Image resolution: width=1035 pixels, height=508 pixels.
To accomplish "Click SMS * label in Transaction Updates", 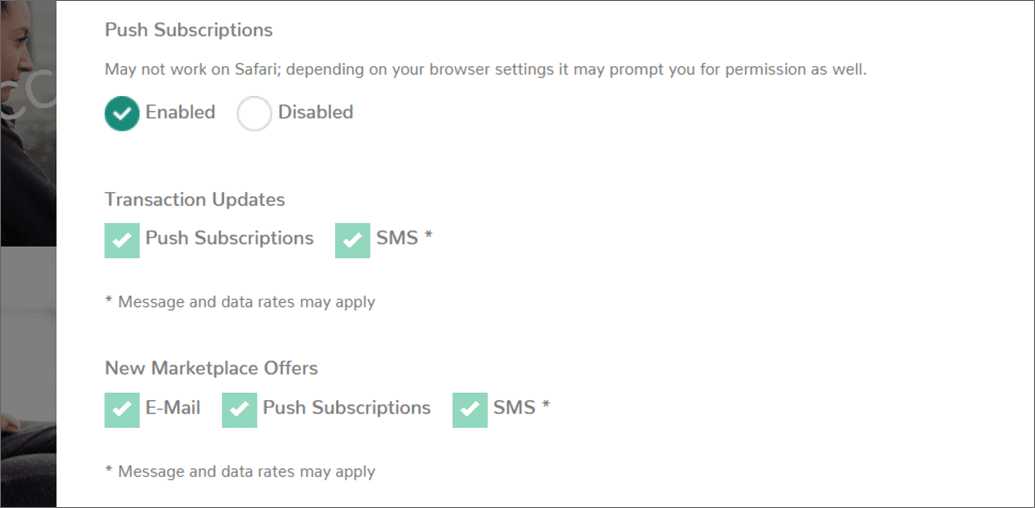I will 404,238.
